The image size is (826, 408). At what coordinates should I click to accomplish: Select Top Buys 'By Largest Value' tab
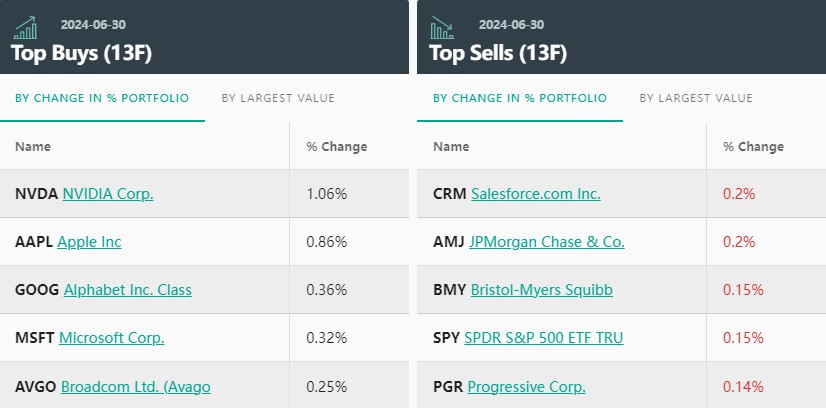(278, 98)
